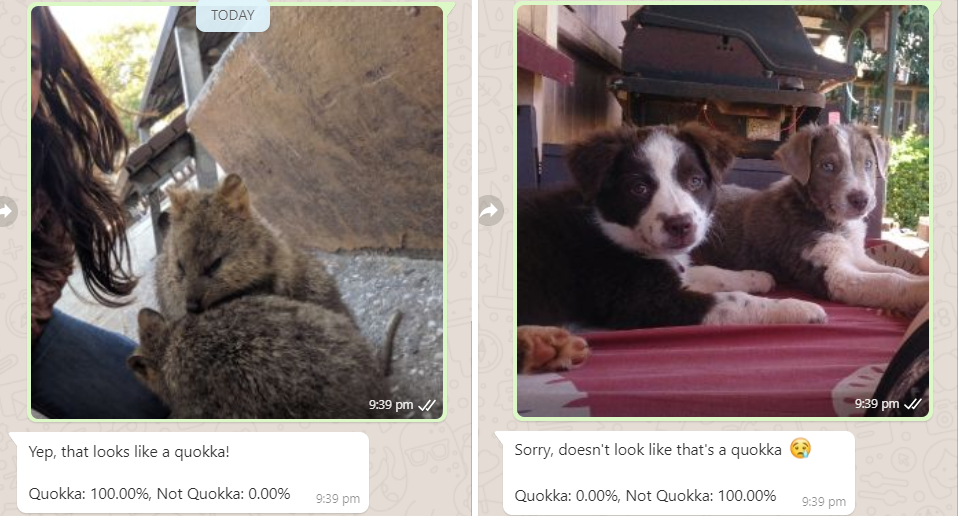Click the crying emoji in the reply message
Viewport: 958px width, 516px height.
coord(800,449)
